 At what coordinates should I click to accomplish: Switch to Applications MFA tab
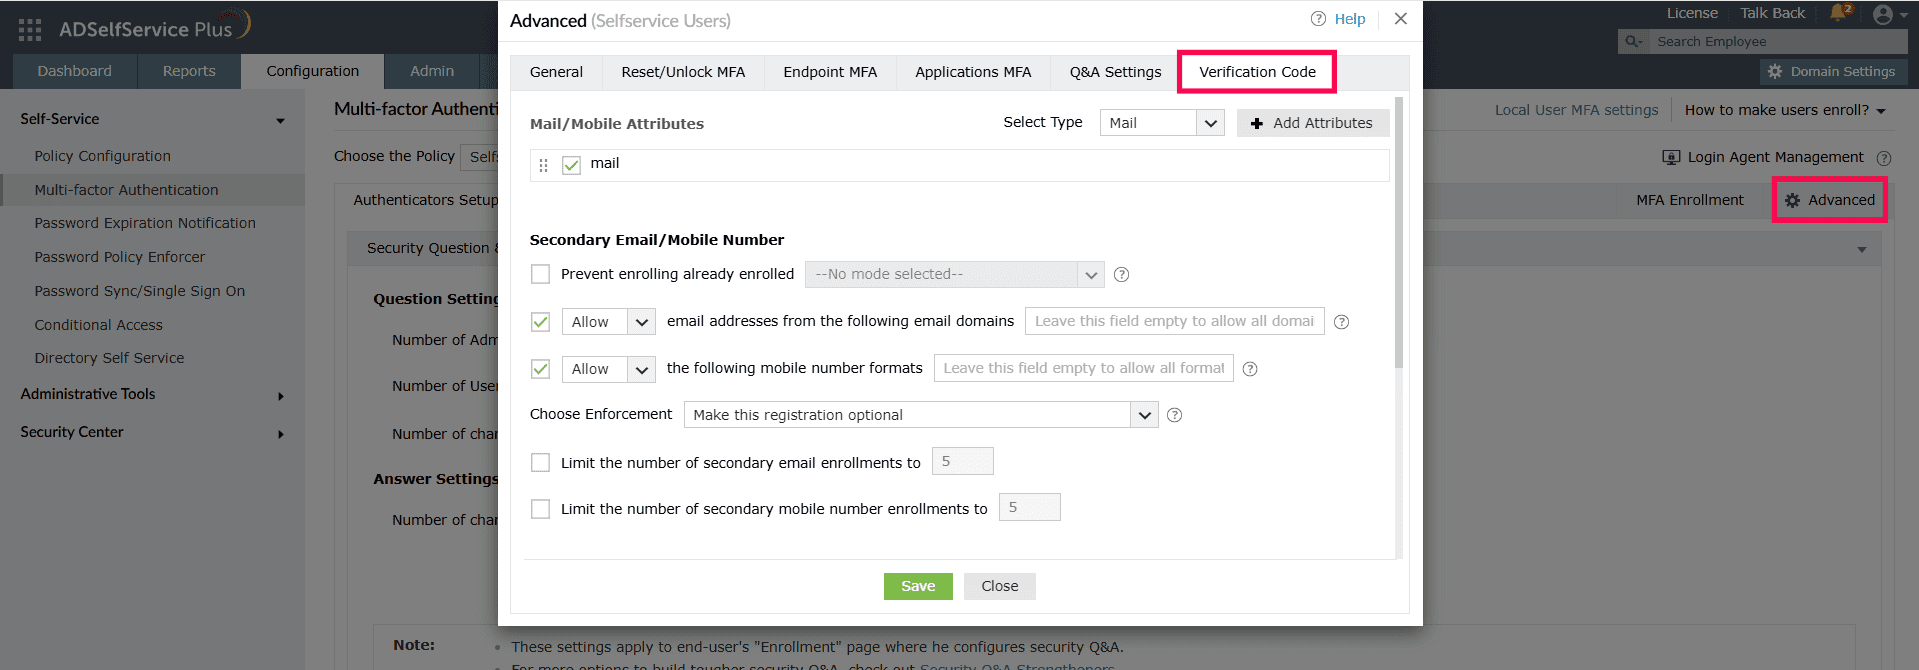coord(973,72)
